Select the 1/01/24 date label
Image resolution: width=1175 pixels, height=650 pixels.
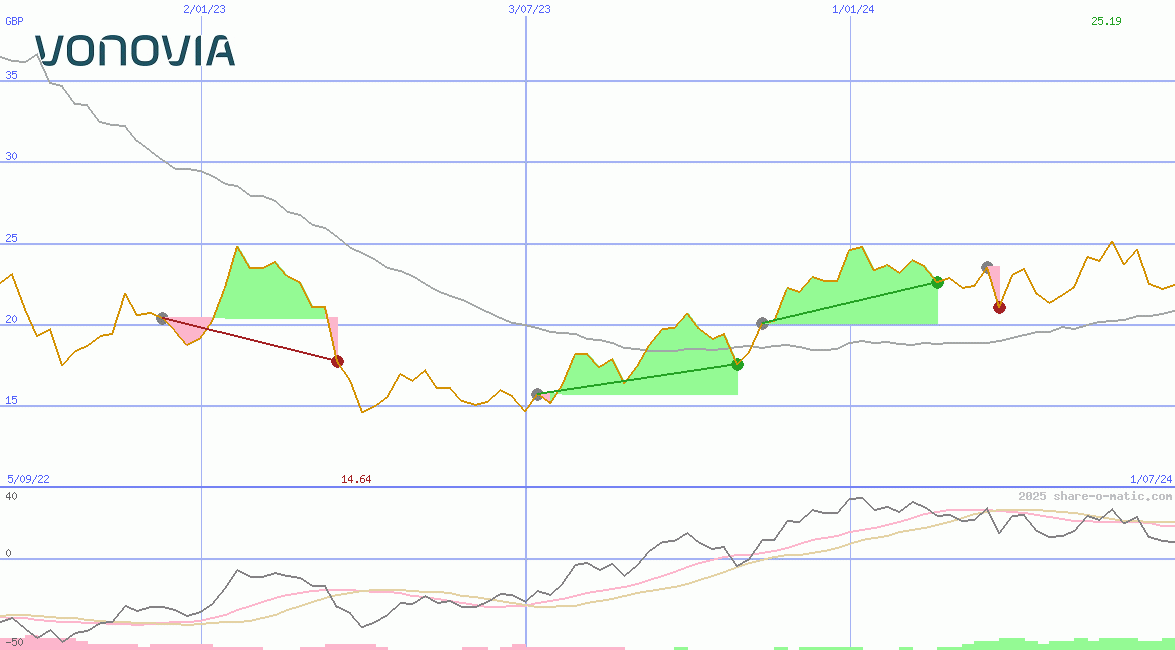click(854, 9)
